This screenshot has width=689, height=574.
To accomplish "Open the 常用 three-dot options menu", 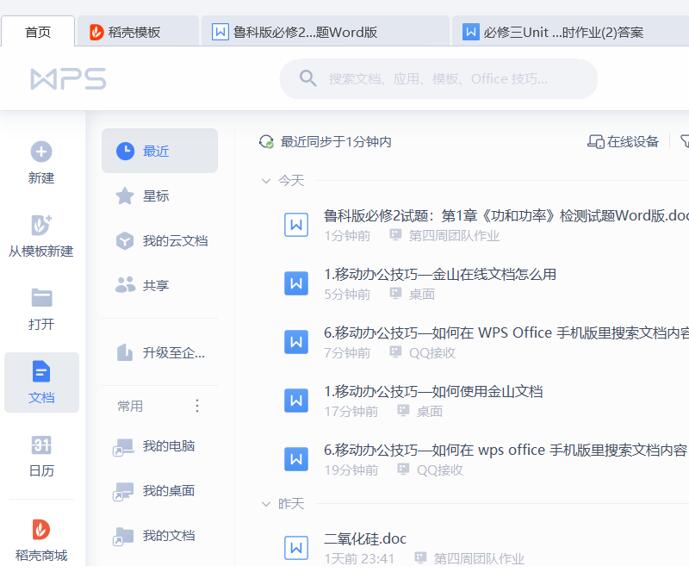I will [197, 406].
